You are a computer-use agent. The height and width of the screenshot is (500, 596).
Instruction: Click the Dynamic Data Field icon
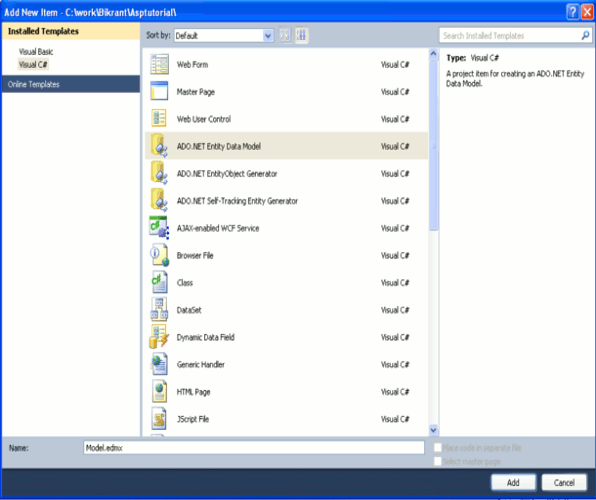tap(159, 337)
